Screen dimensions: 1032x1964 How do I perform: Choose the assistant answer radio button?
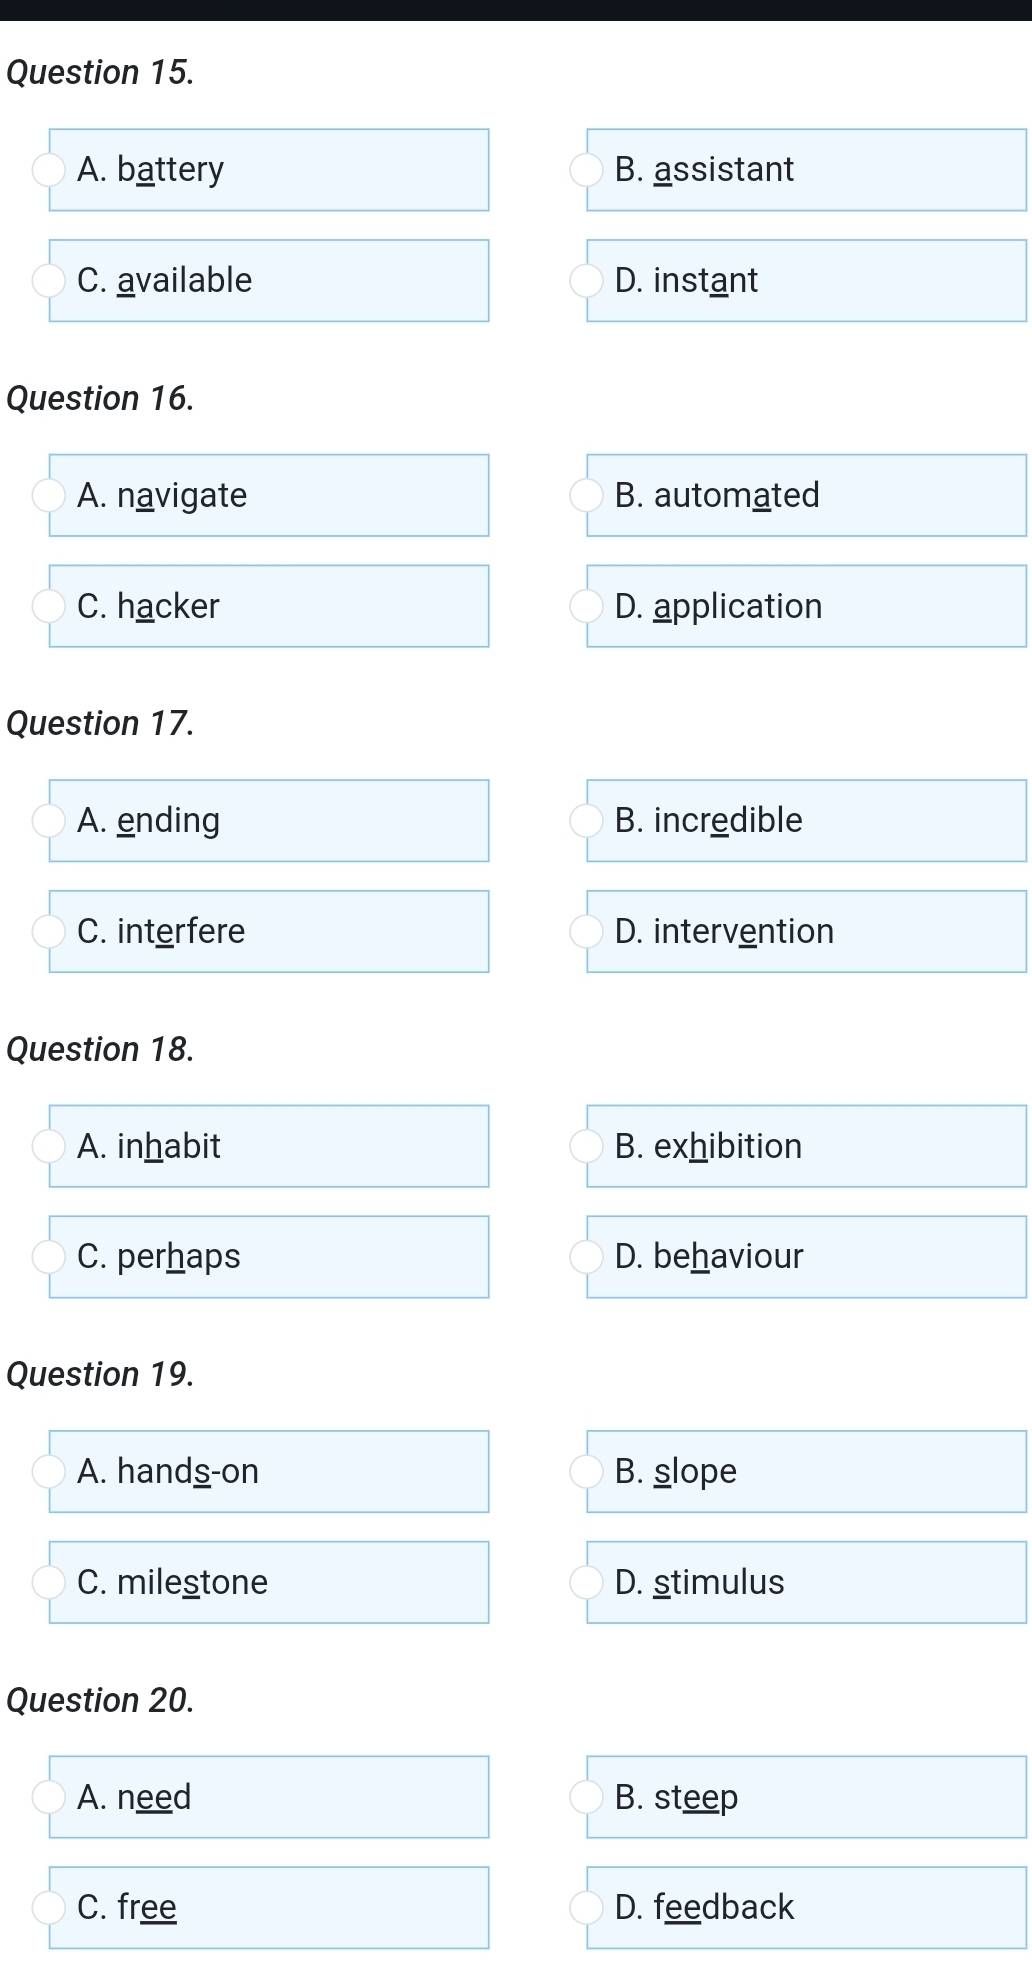[x=585, y=170]
